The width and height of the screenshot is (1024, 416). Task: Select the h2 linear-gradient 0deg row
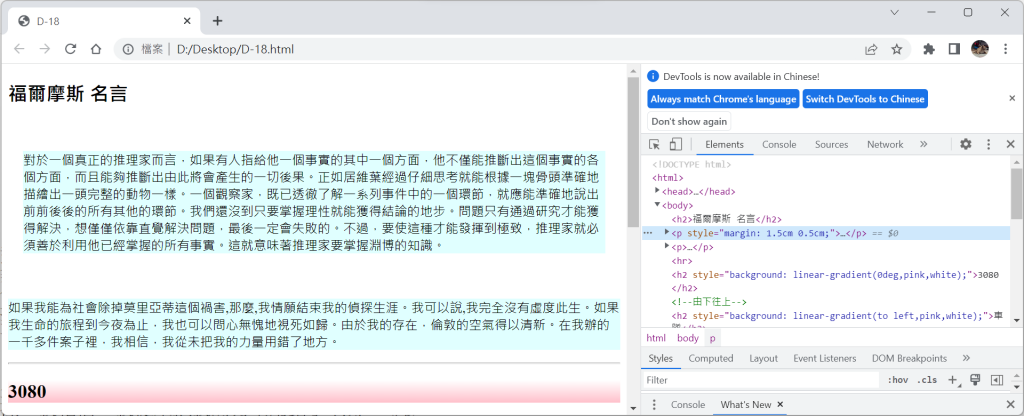coord(825,281)
